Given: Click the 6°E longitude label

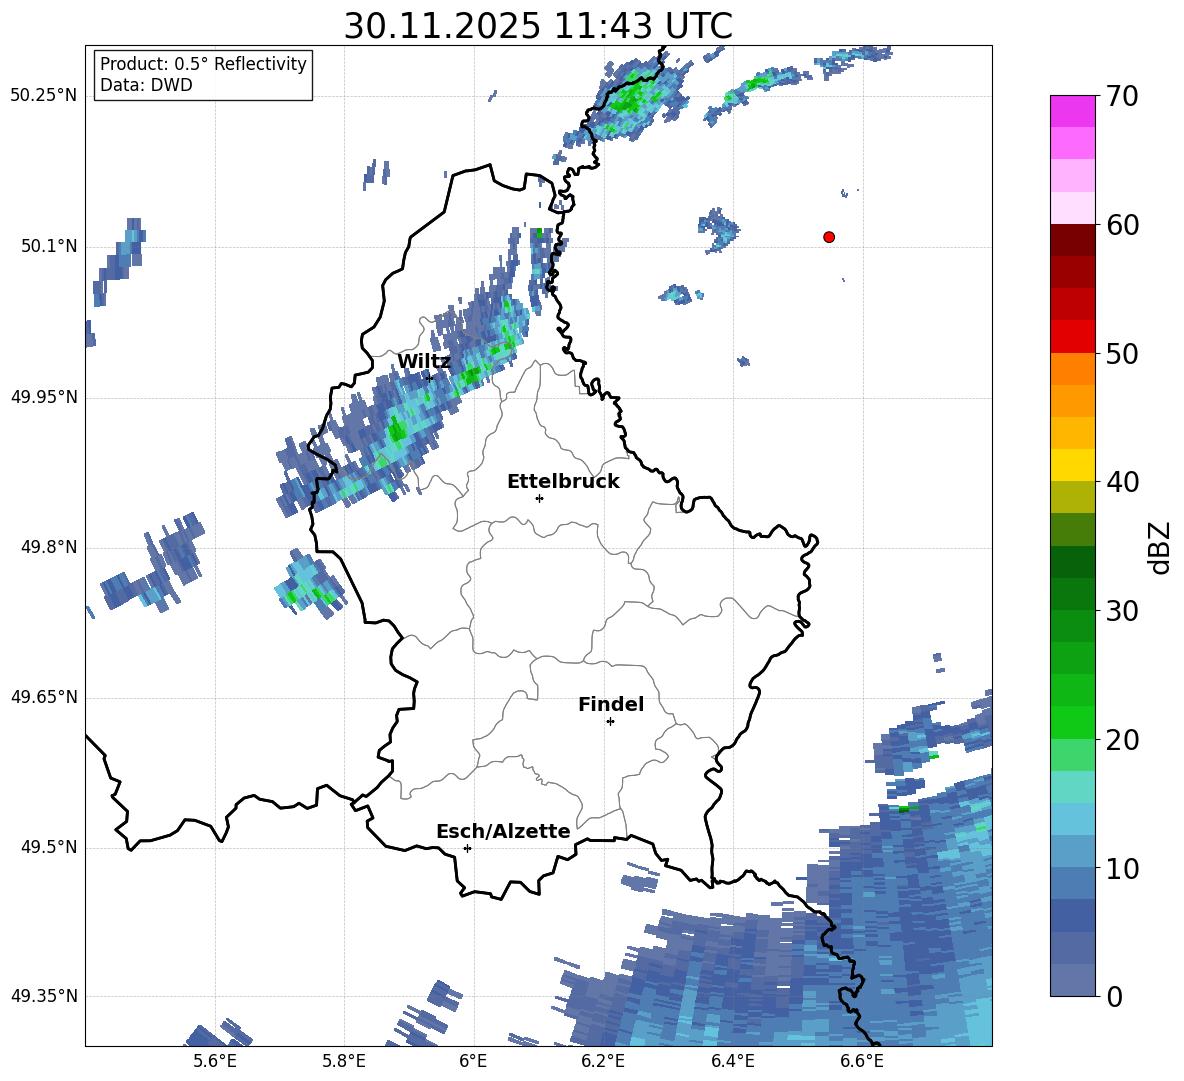Looking at the screenshot, I should pos(473,1061).
